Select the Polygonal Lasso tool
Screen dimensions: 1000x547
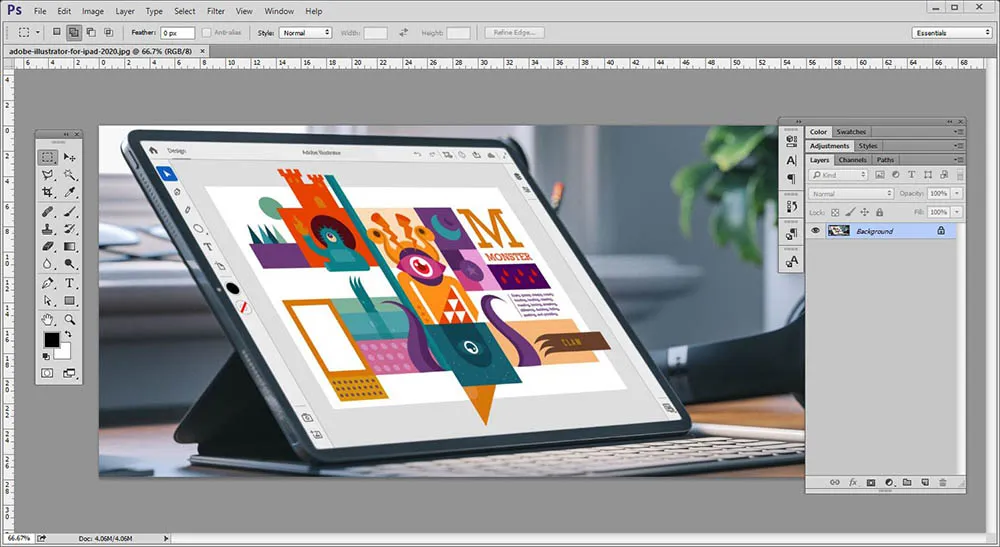tap(47, 175)
